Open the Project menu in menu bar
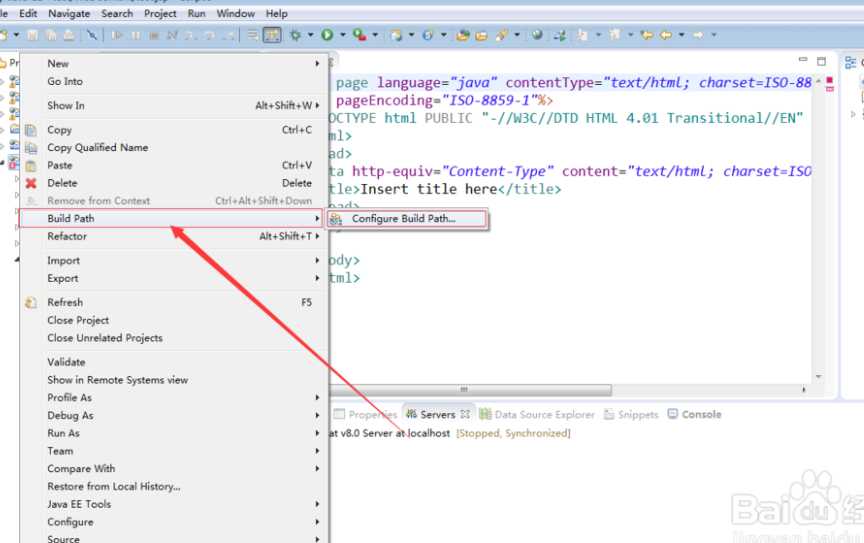The image size is (864, 543). click(160, 13)
